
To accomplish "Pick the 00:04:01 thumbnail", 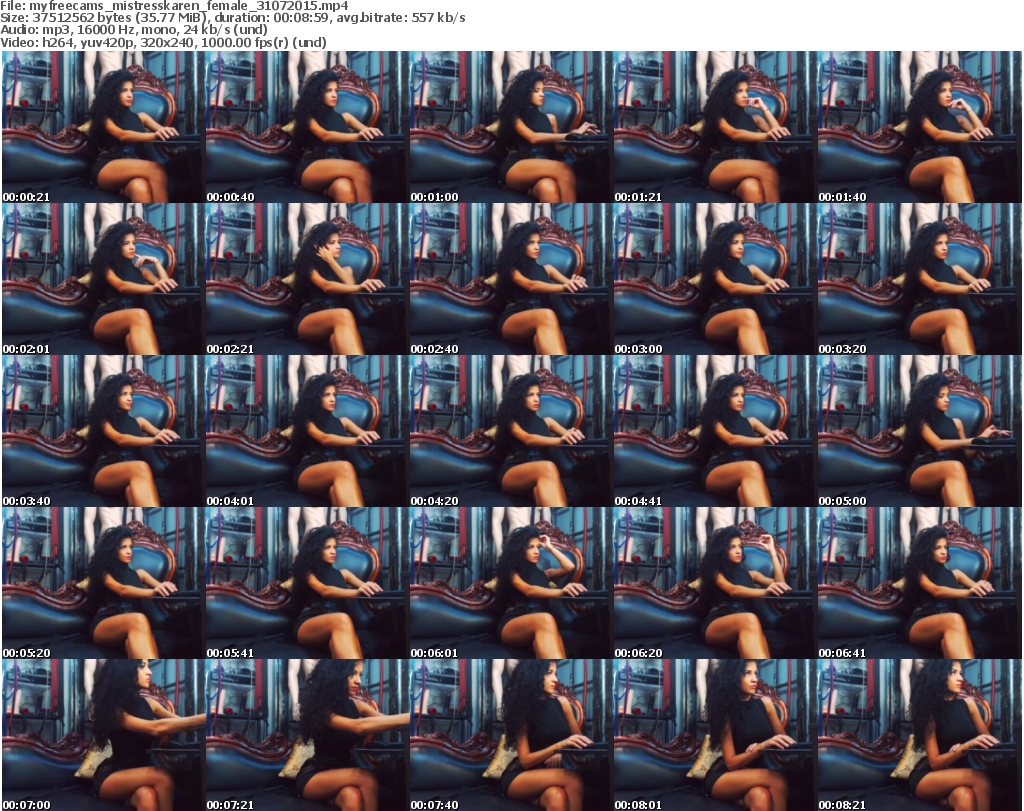I will pyautogui.click(x=308, y=431).
